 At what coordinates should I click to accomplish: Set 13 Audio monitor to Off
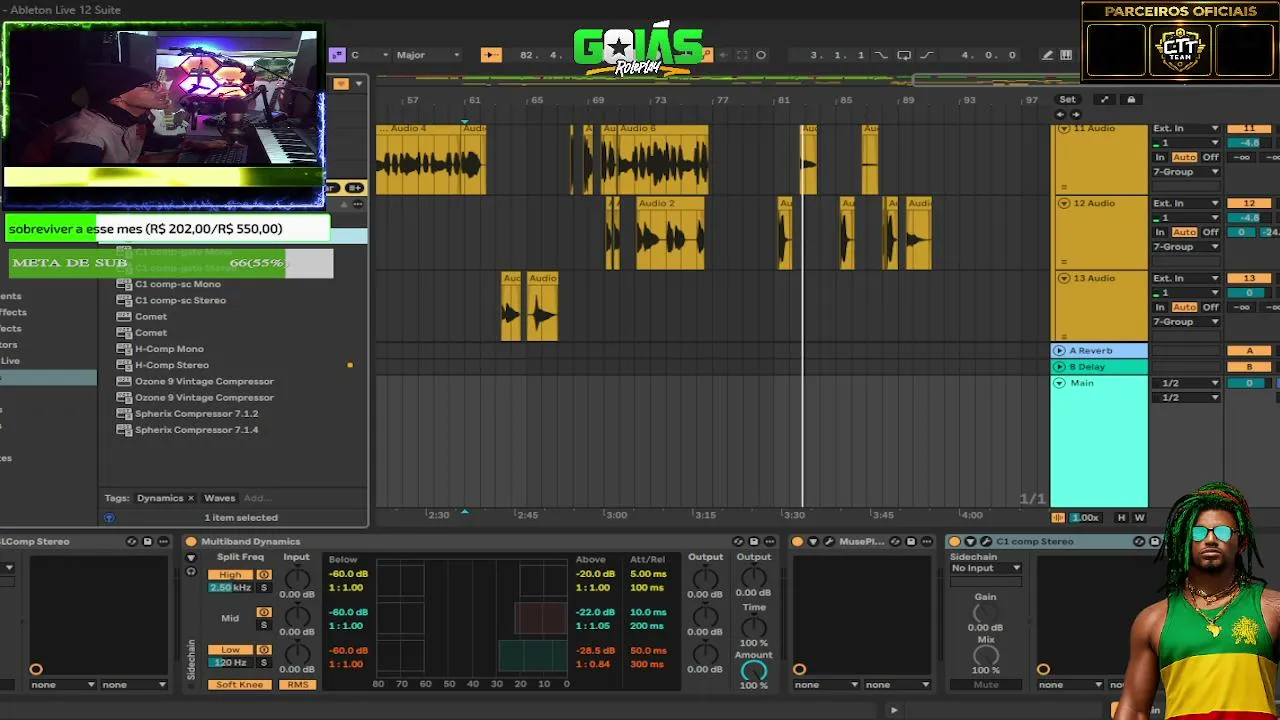coord(1210,307)
